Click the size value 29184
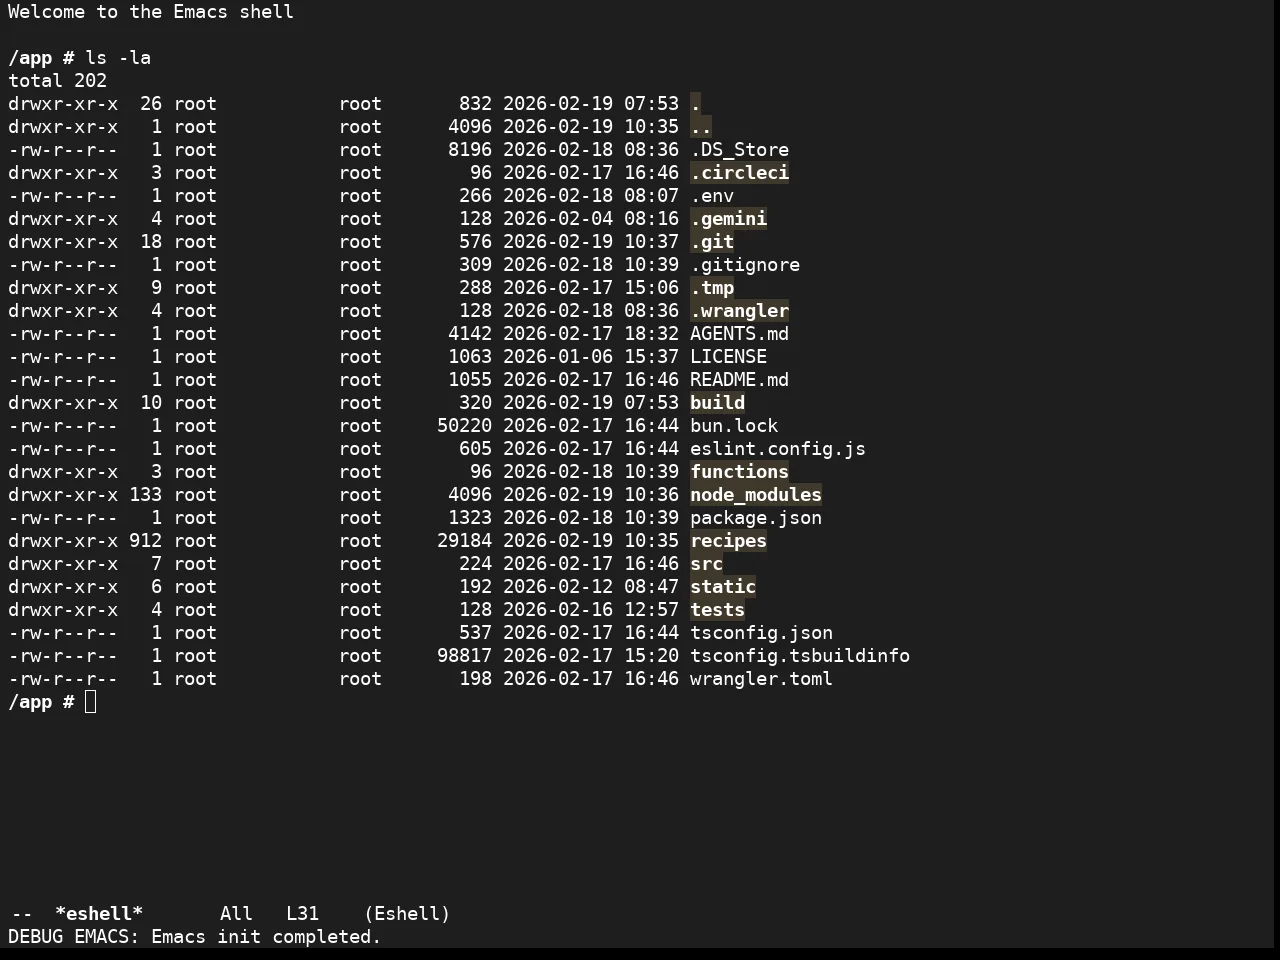This screenshot has height=960, width=1280. [464, 541]
